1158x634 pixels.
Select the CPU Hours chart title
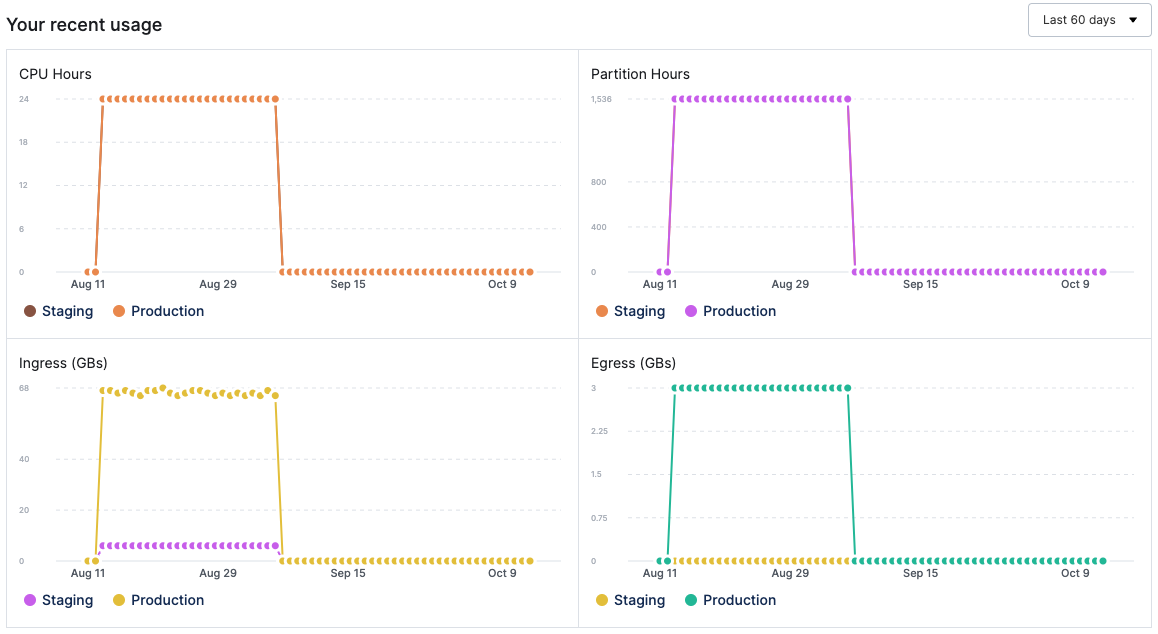(55, 74)
